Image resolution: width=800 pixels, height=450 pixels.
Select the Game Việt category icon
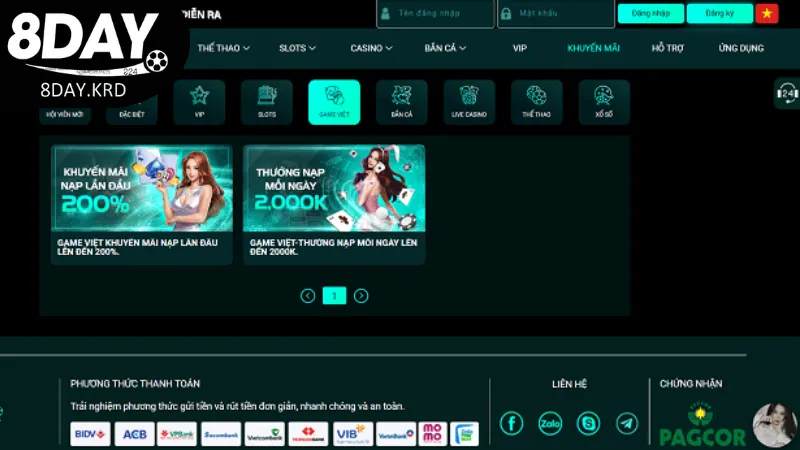pyautogui.click(x=334, y=102)
